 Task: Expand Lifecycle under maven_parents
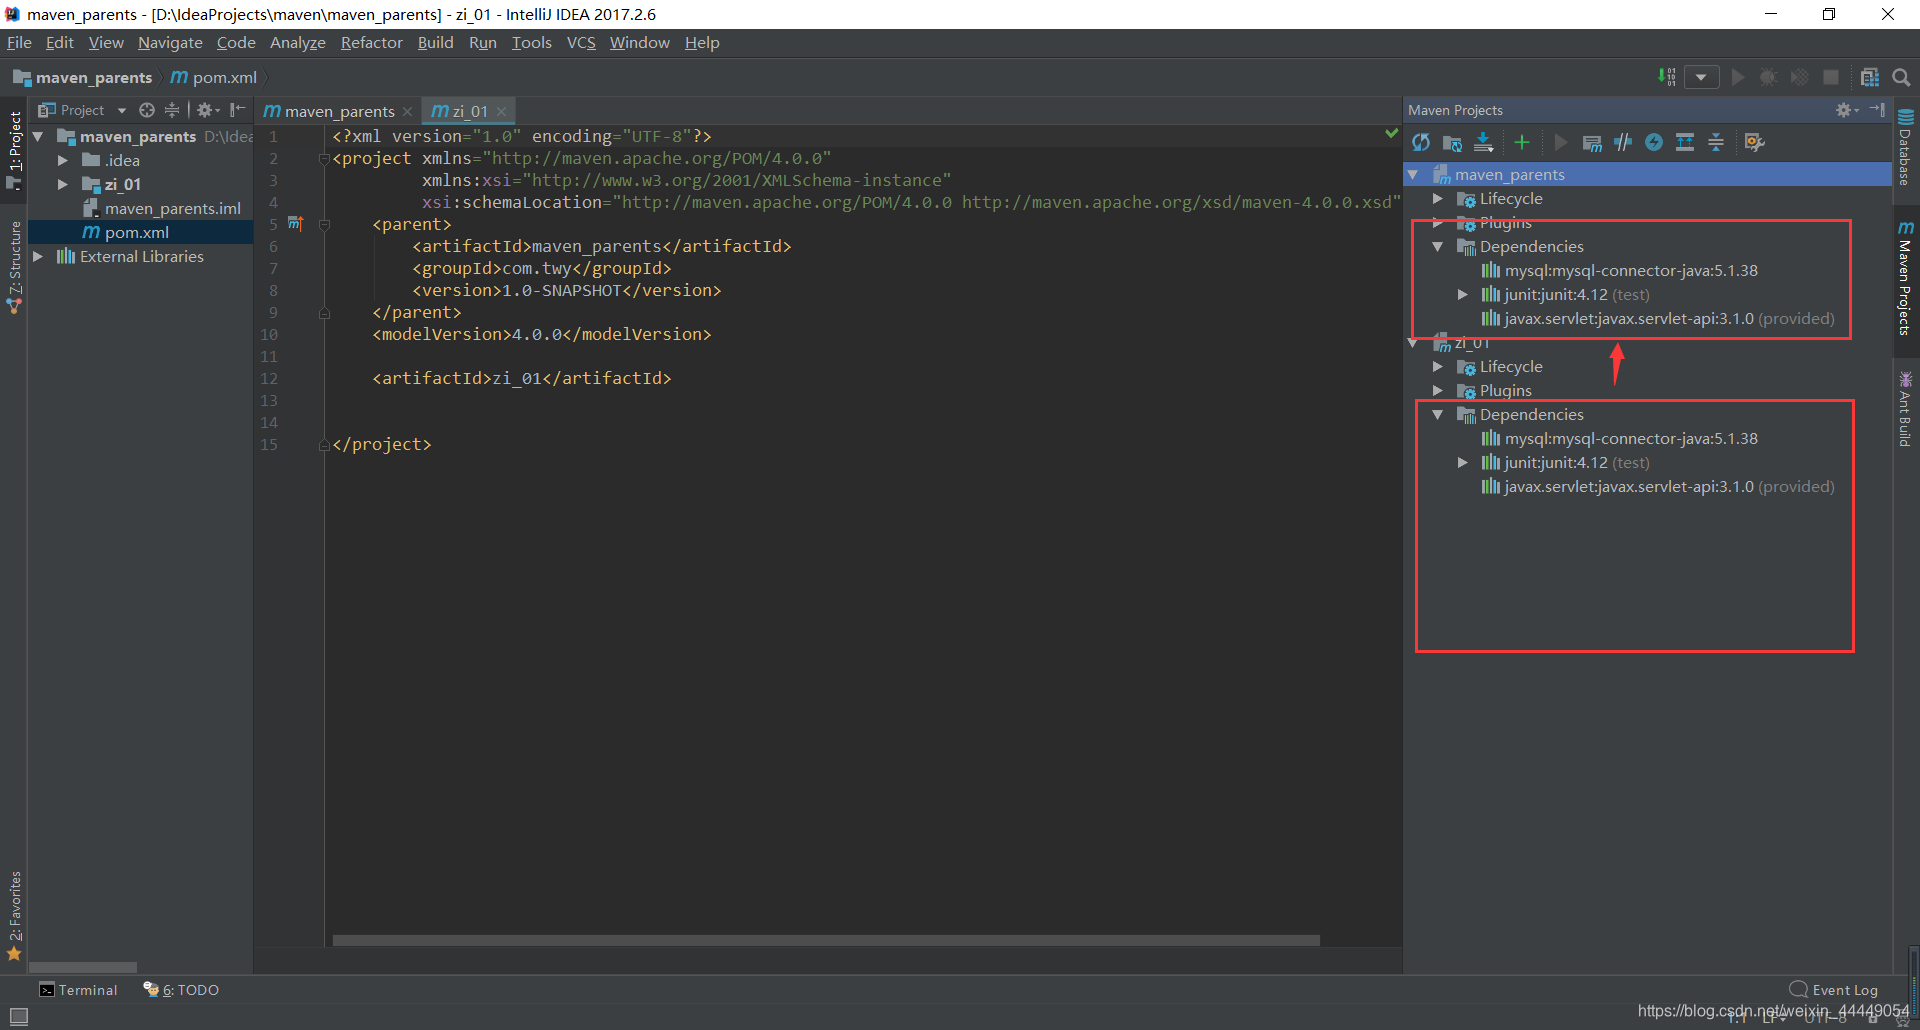[x=1438, y=198]
